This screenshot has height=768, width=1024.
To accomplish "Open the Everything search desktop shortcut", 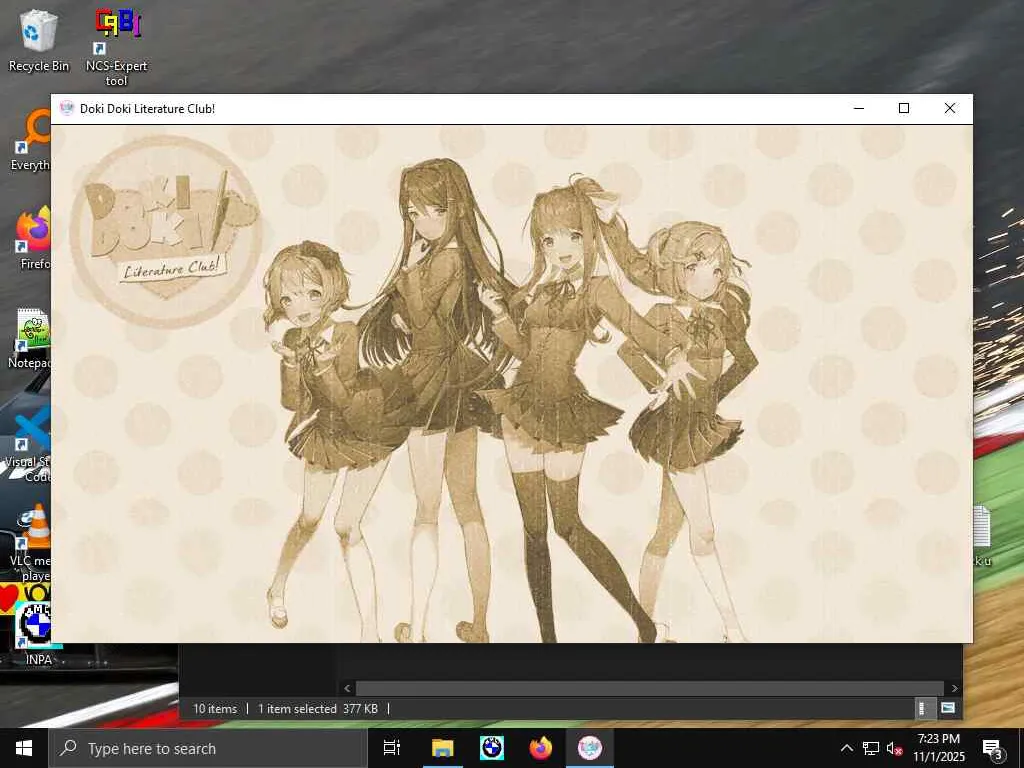I will coord(31,140).
